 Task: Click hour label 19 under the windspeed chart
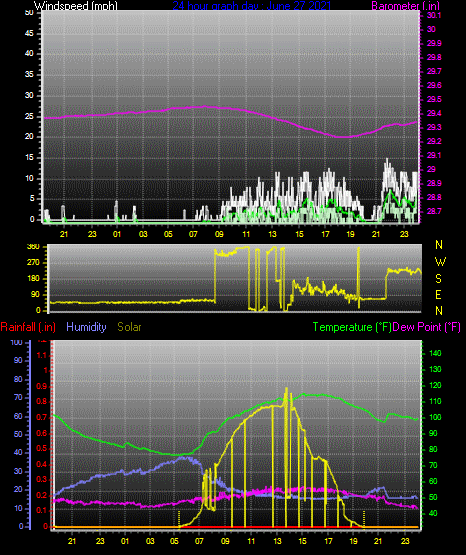350,234
